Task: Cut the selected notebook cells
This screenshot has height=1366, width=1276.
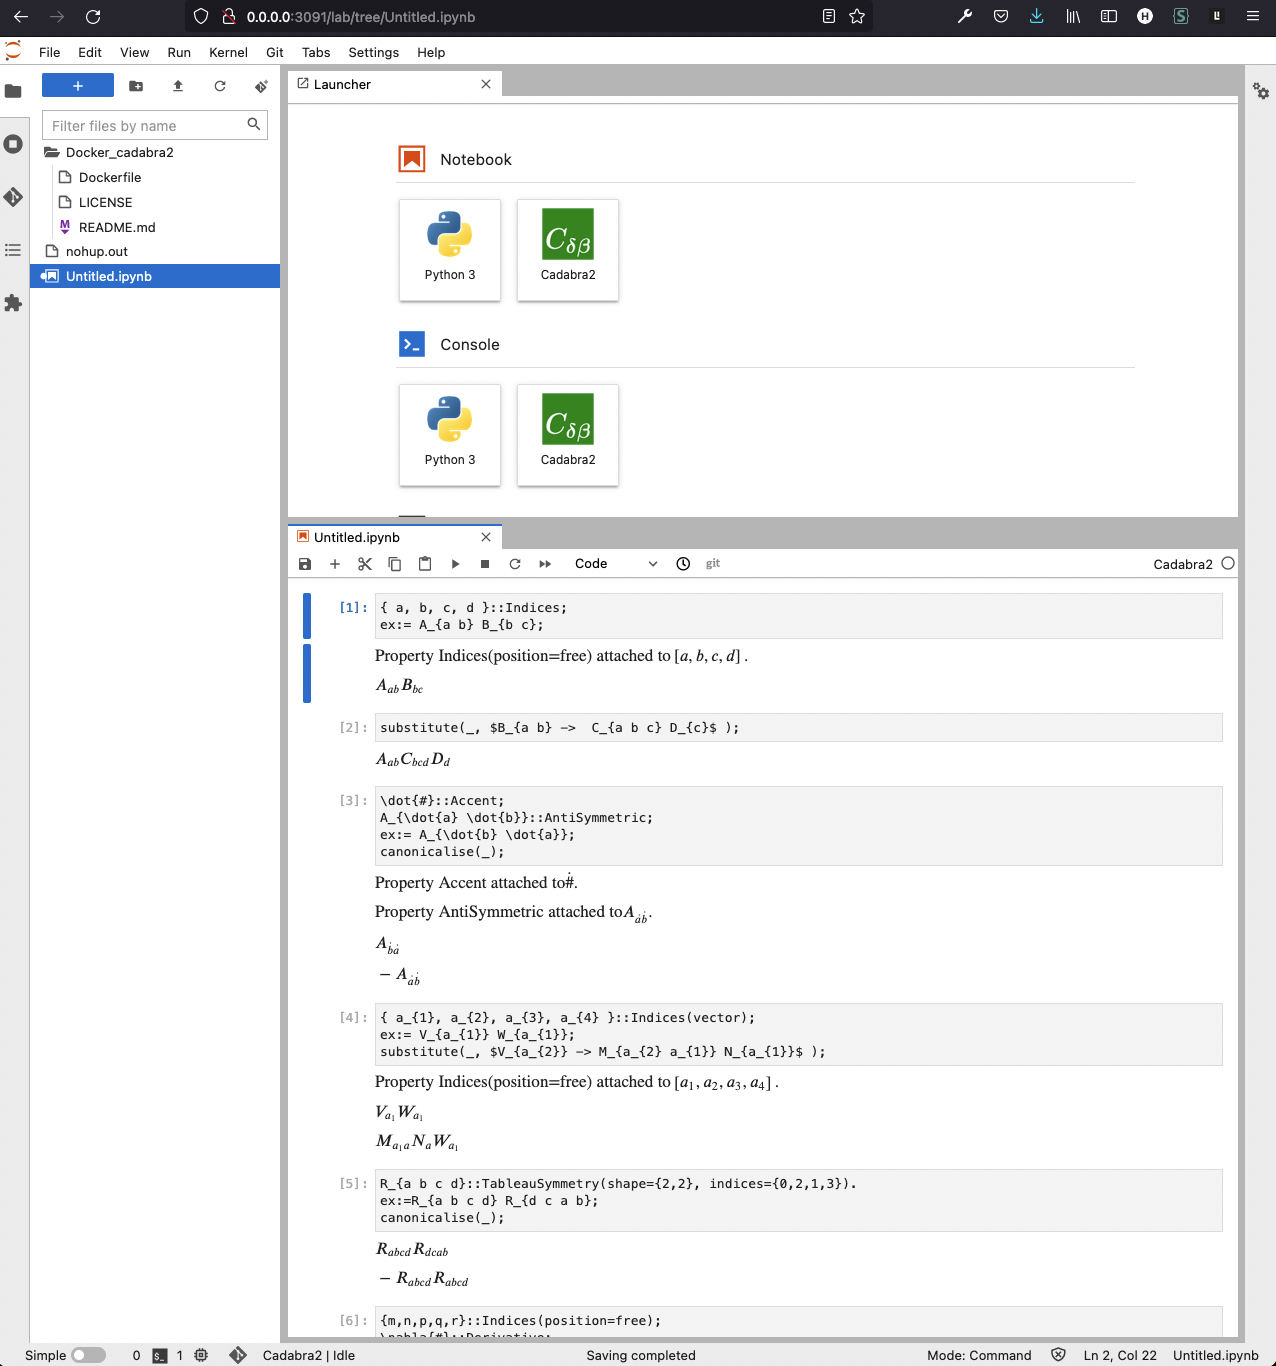Action: (364, 563)
